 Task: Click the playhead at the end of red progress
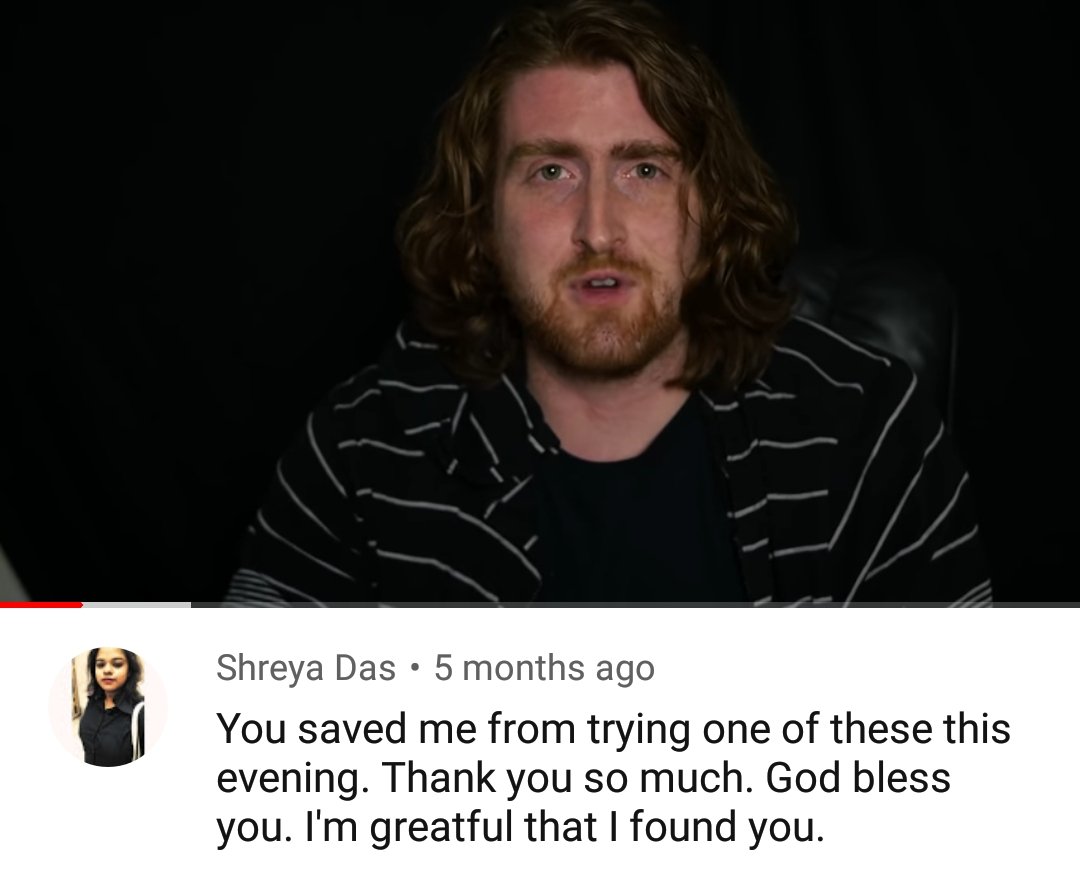point(81,605)
